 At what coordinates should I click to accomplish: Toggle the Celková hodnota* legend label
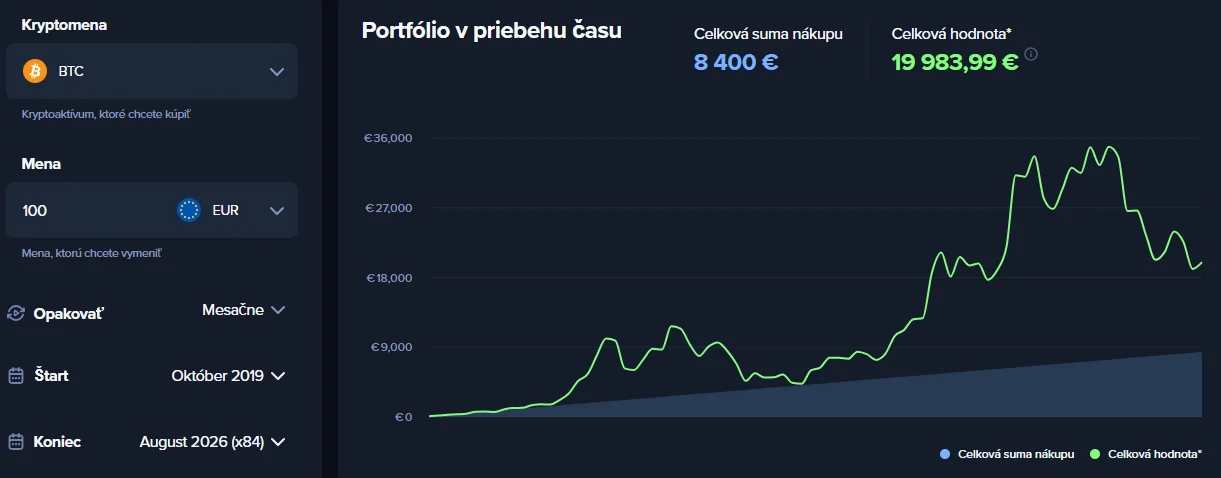[1155, 454]
